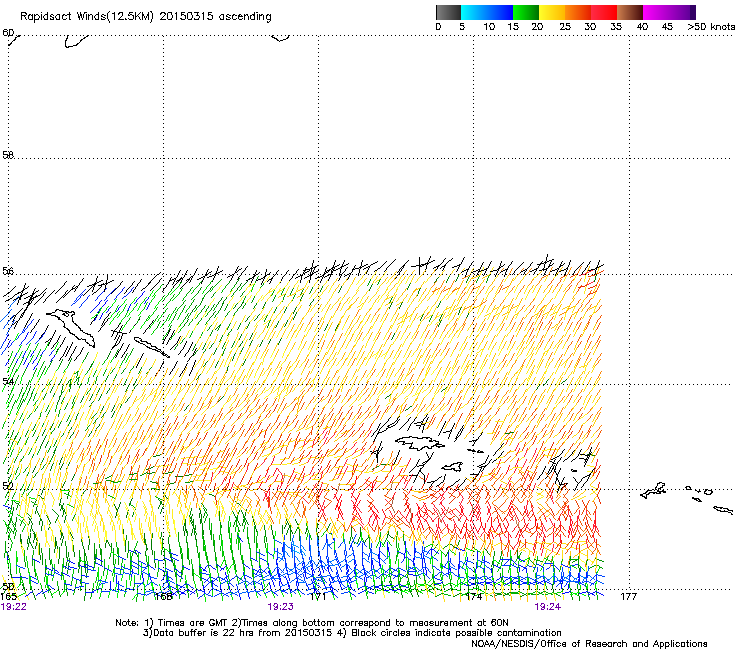Click the yellow 20-25 knots swatch
This screenshot has height=650, width=740.
click(x=552, y=12)
